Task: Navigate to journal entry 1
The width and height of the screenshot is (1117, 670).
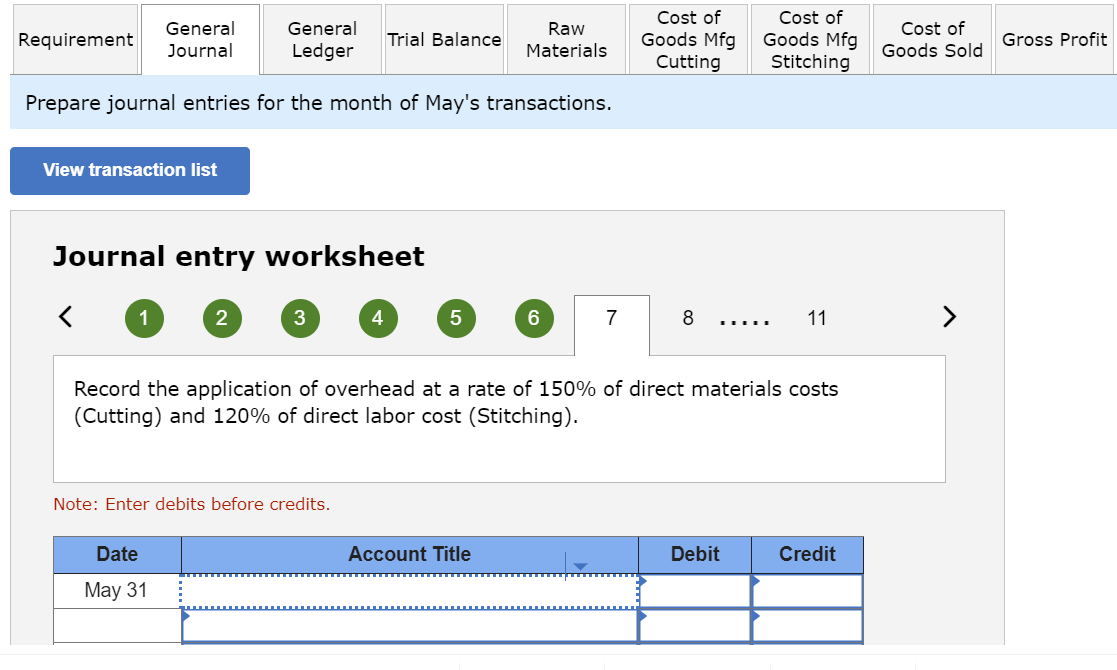Action: point(144,317)
